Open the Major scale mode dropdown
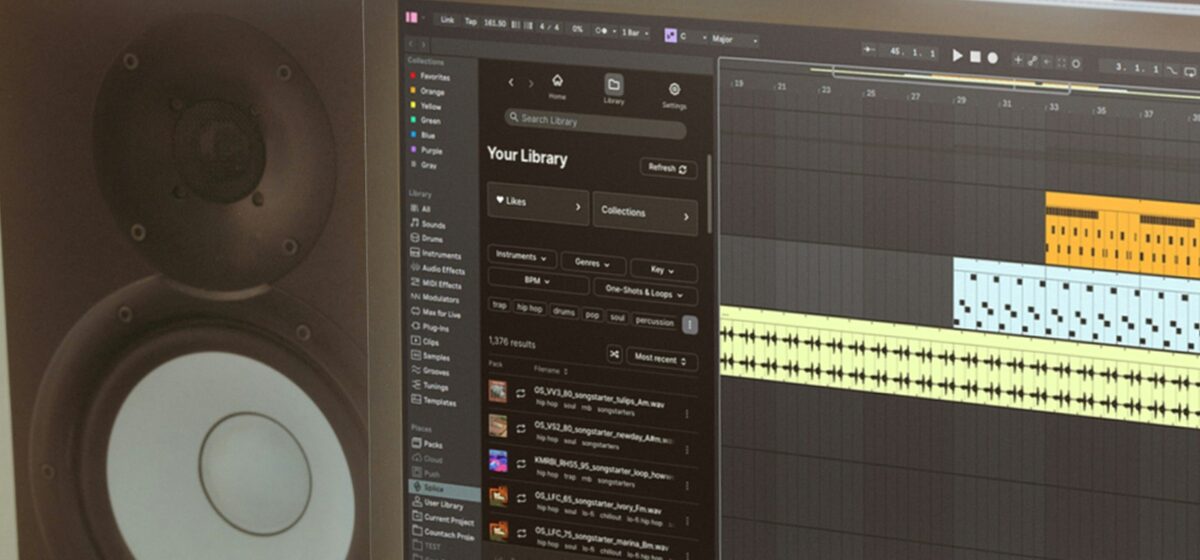This screenshot has height=560, width=1200. pyautogui.click(x=733, y=40)
